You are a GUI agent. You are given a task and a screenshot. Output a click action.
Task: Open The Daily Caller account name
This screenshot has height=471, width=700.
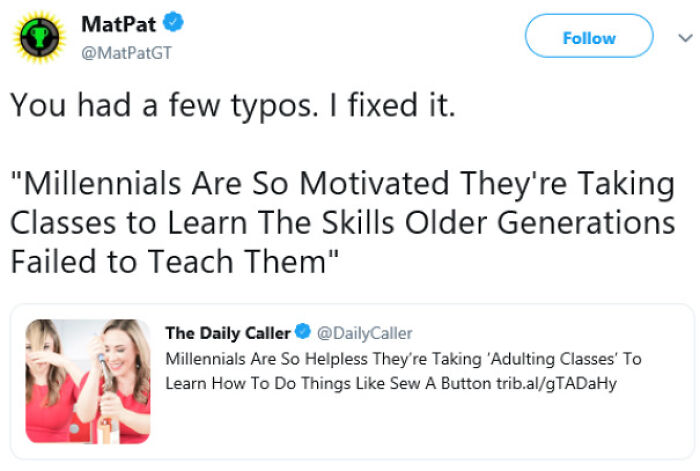228,333
